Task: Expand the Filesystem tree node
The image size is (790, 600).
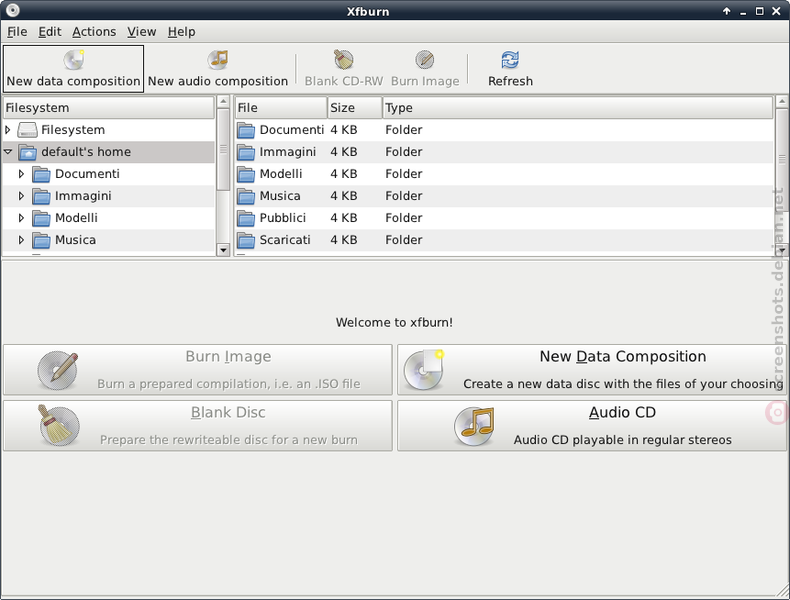Action: 8,130
